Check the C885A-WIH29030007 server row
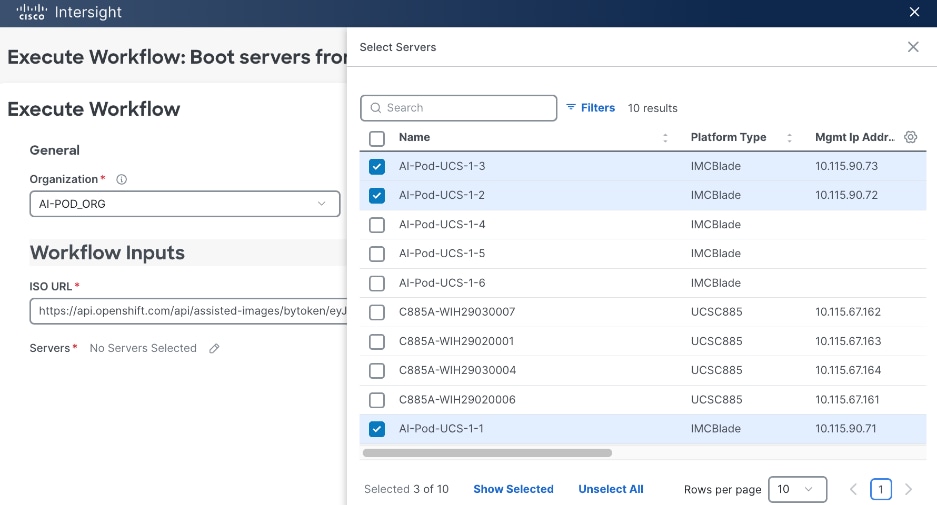 click(377, 313)
